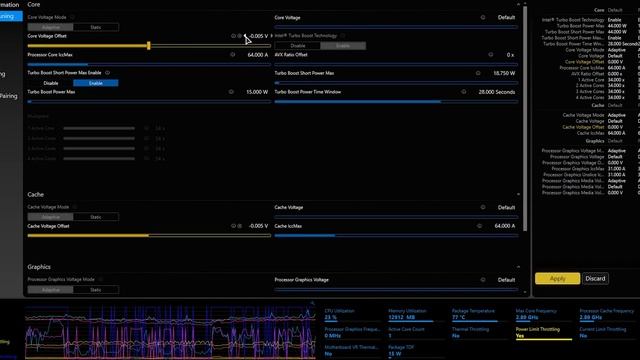
Task: Click the Core Voltage Offset slider handle
Action: point(149,45)
